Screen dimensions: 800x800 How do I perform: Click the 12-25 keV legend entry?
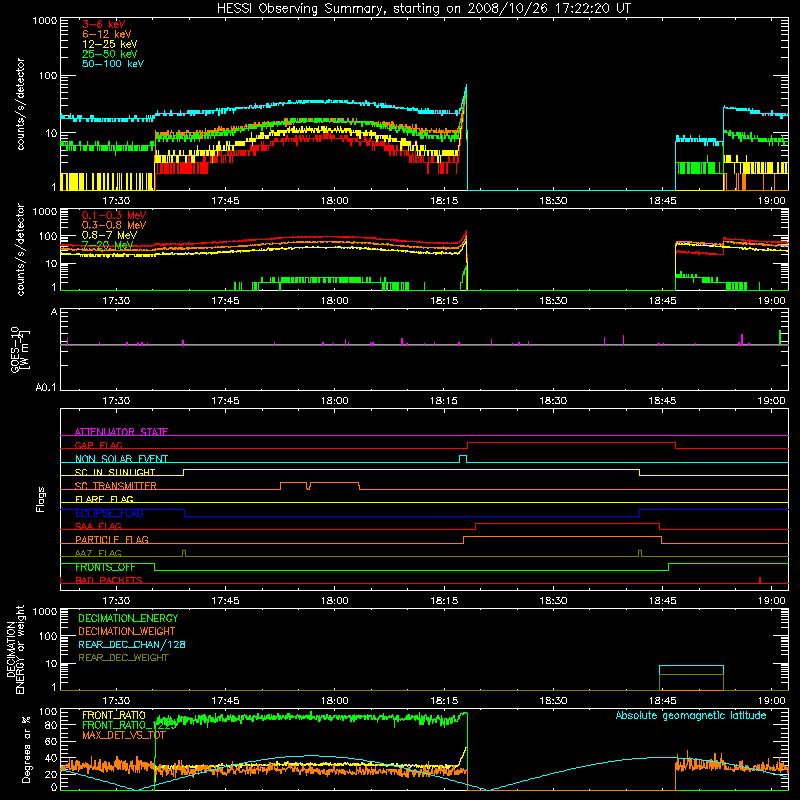(x=110, y=44)
